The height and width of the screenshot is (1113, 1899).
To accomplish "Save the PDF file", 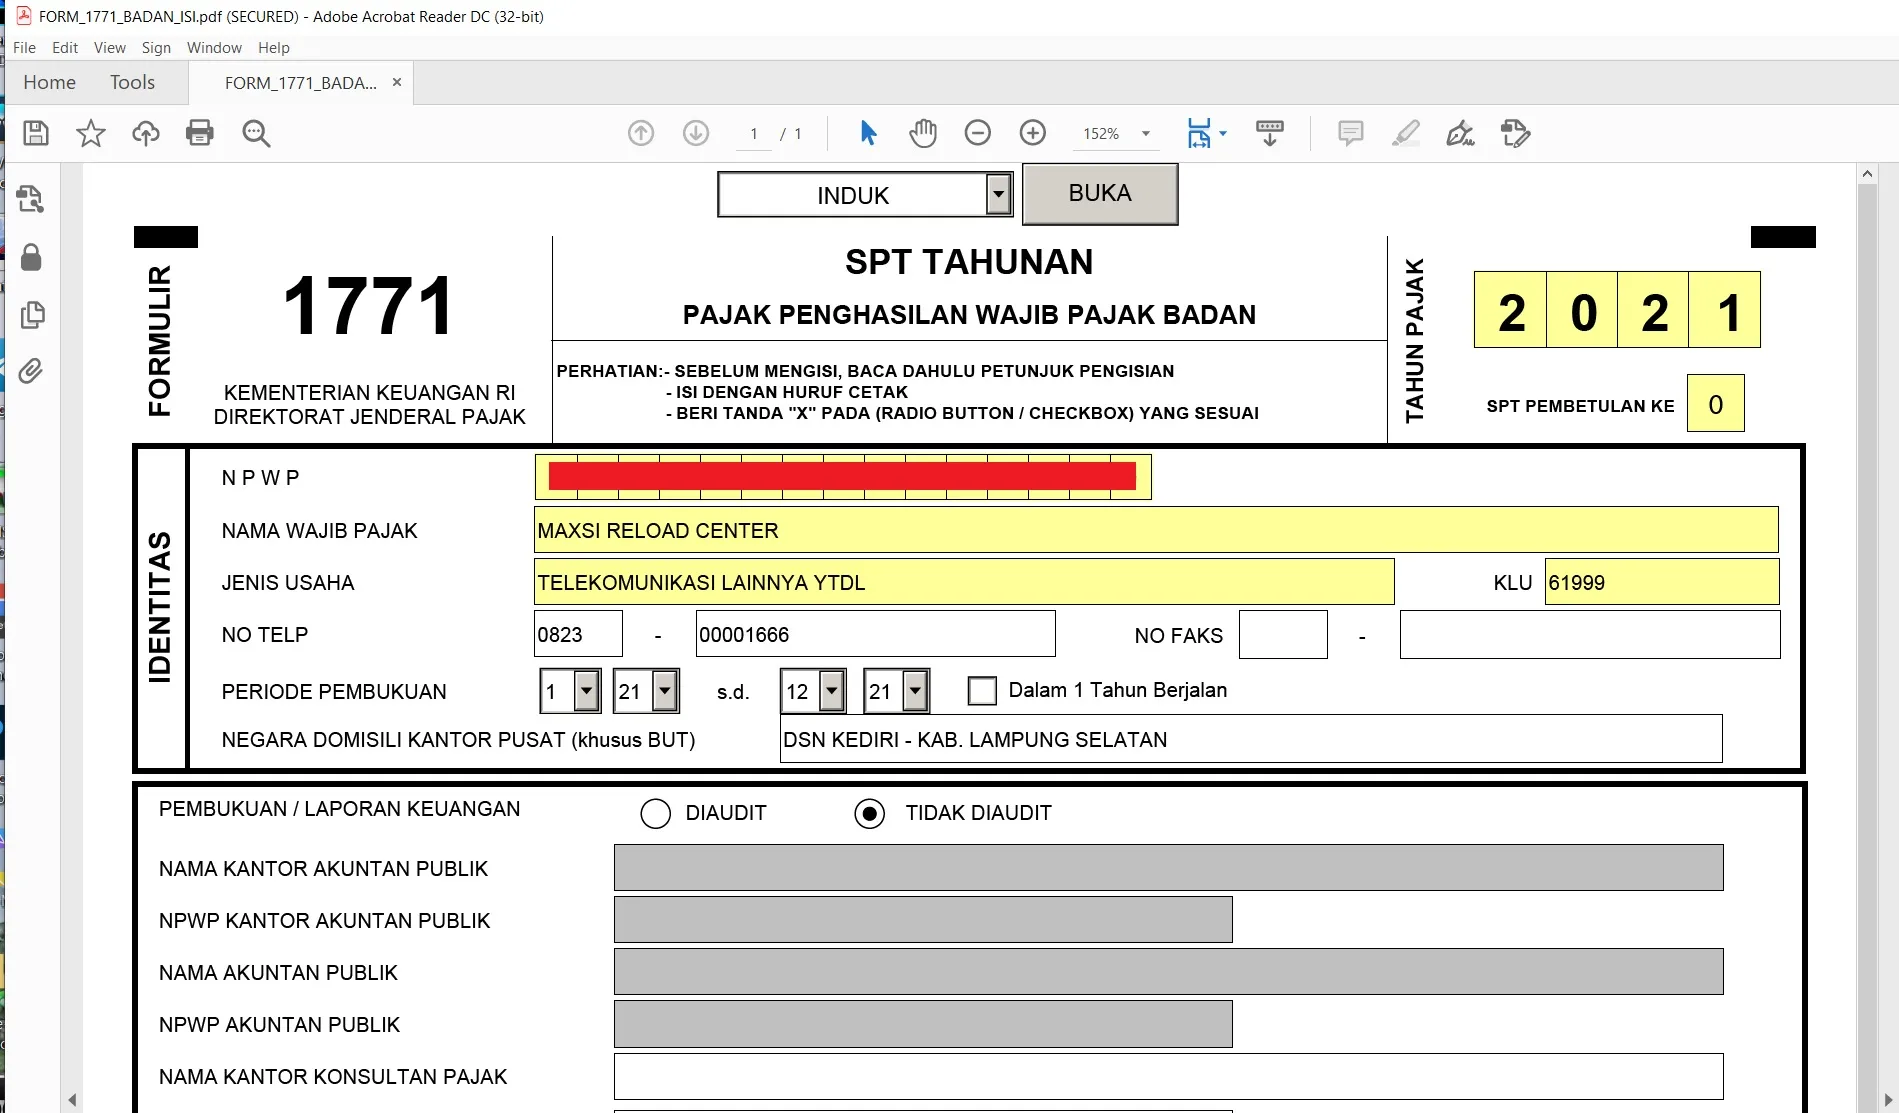I will coord(35,133).
